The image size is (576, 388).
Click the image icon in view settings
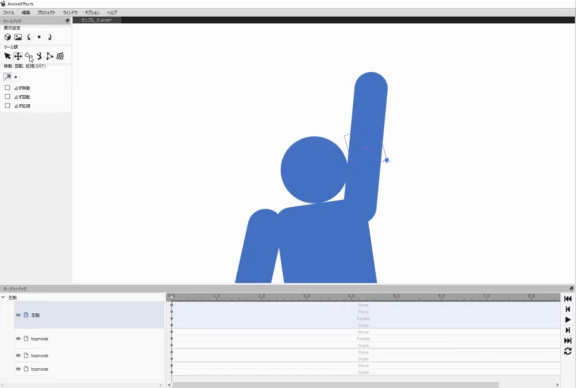click(x=18, y=37)
